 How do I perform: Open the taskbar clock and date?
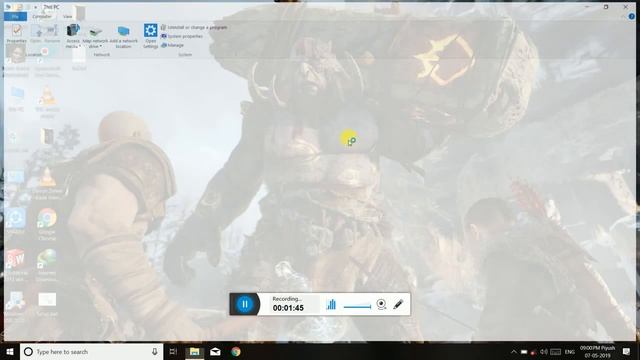(x=598, y=351)
